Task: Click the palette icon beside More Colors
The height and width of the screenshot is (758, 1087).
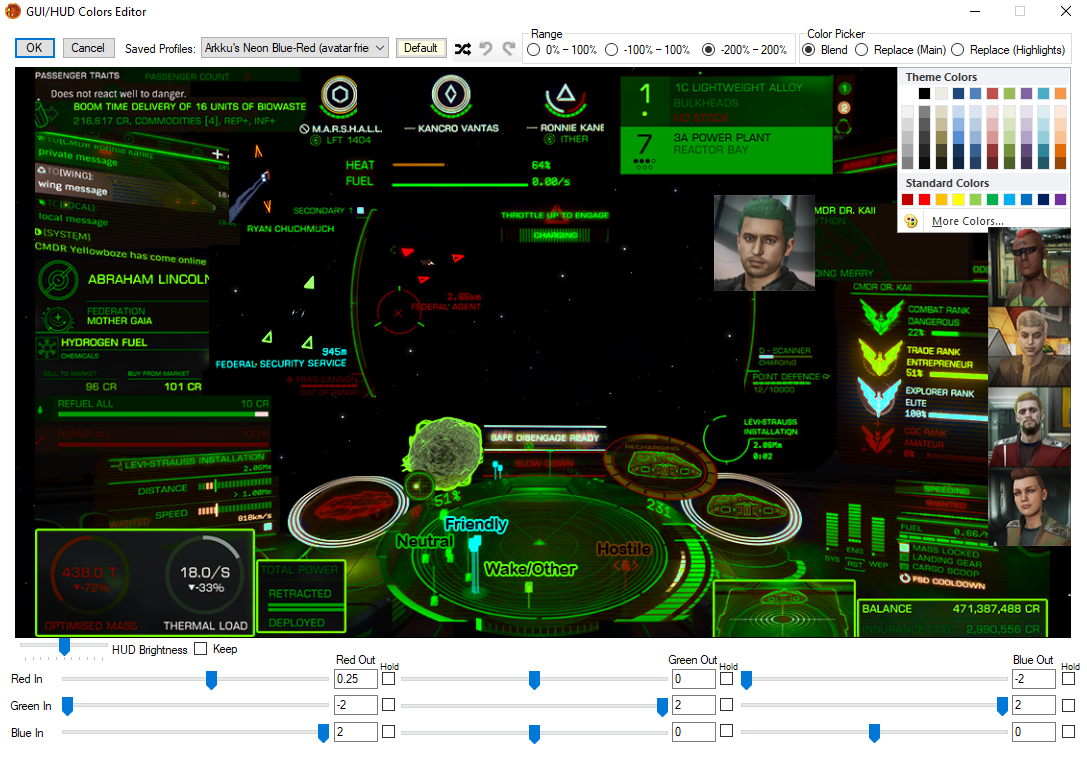Action: point(911,221)
